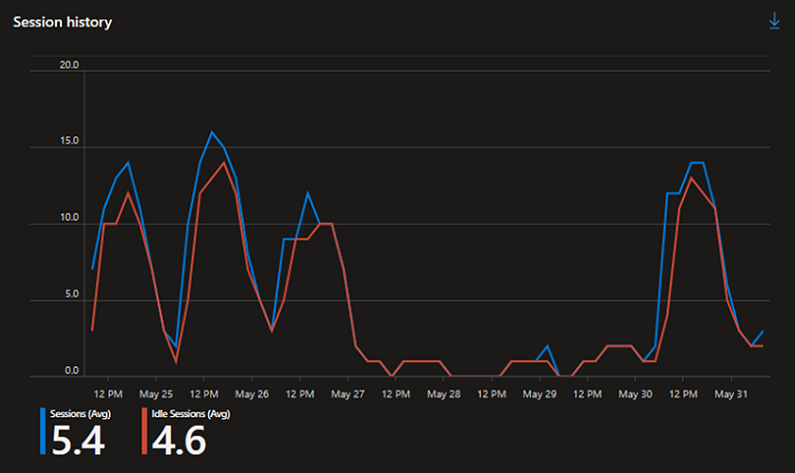
Task: Select the Idle Sessions (Avg) legend label
Action: point(191,414)
